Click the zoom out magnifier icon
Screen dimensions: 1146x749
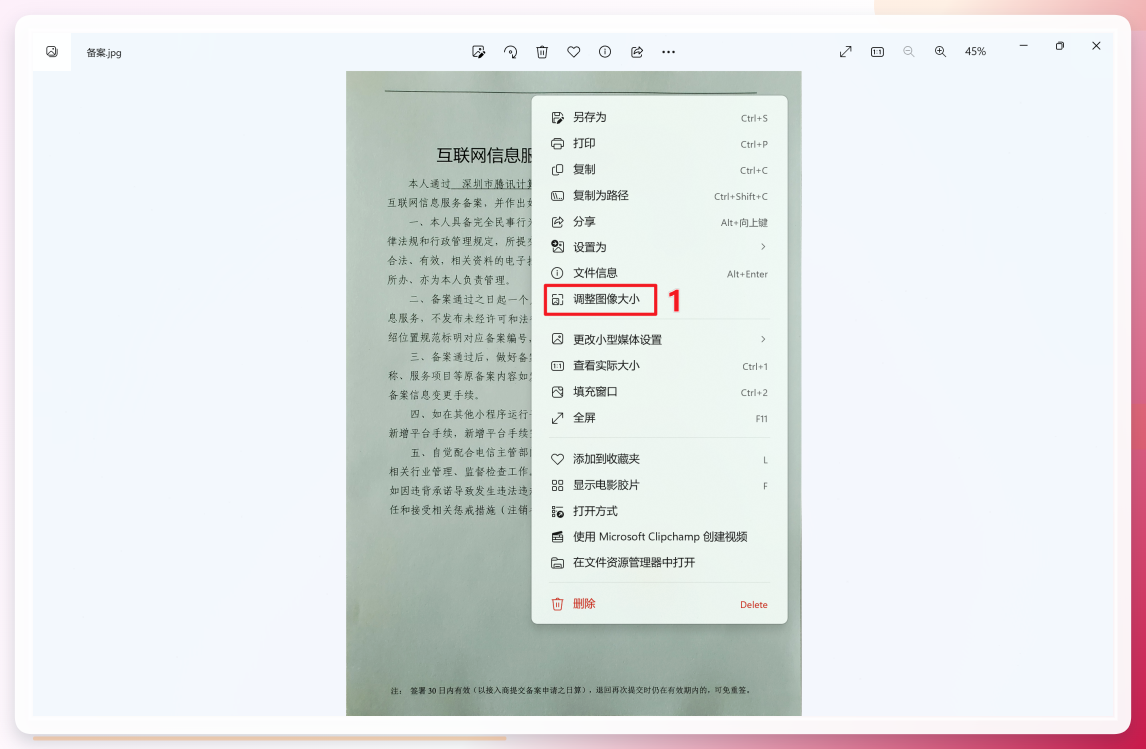point(908,52)
